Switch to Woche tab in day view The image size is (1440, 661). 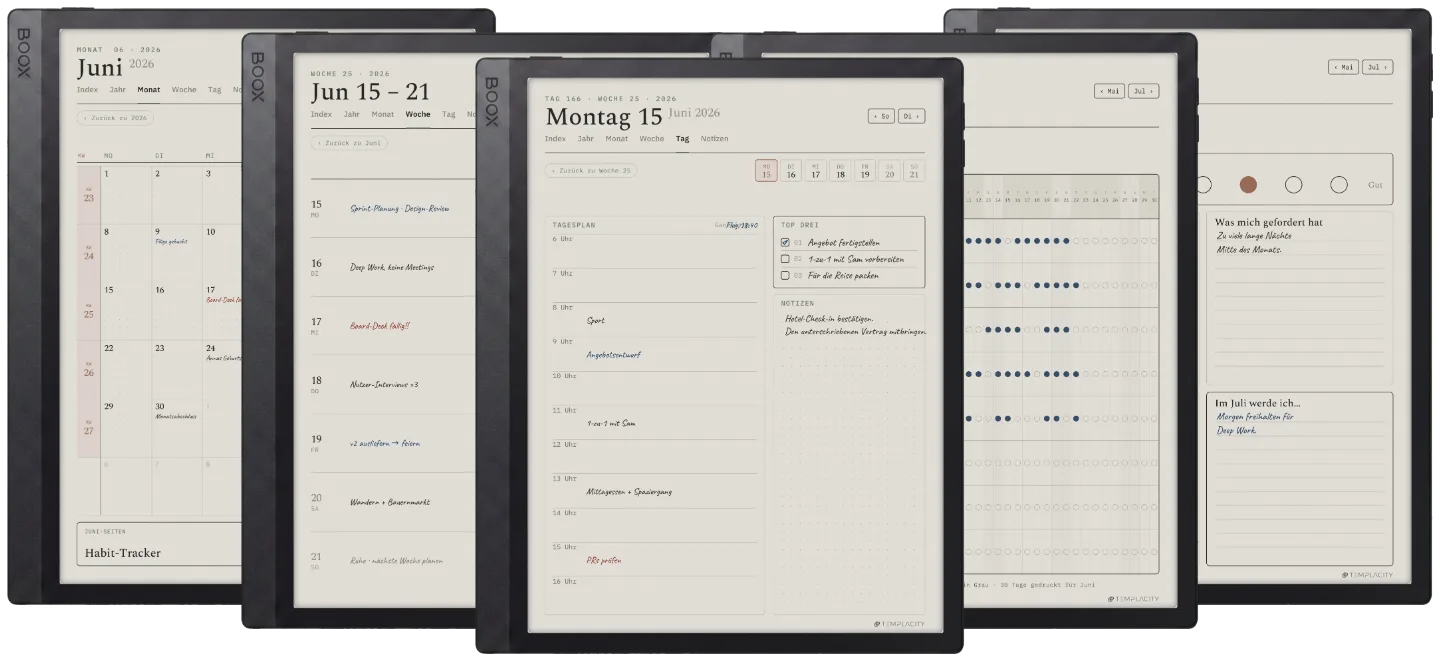click(651, 139)
